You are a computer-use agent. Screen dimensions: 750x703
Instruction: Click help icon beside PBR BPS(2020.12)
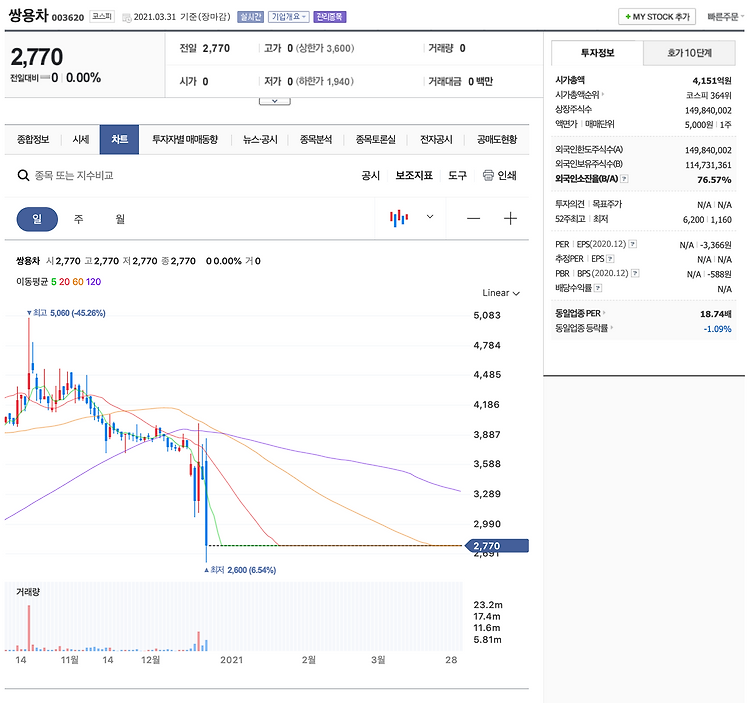tap(635, 274)
